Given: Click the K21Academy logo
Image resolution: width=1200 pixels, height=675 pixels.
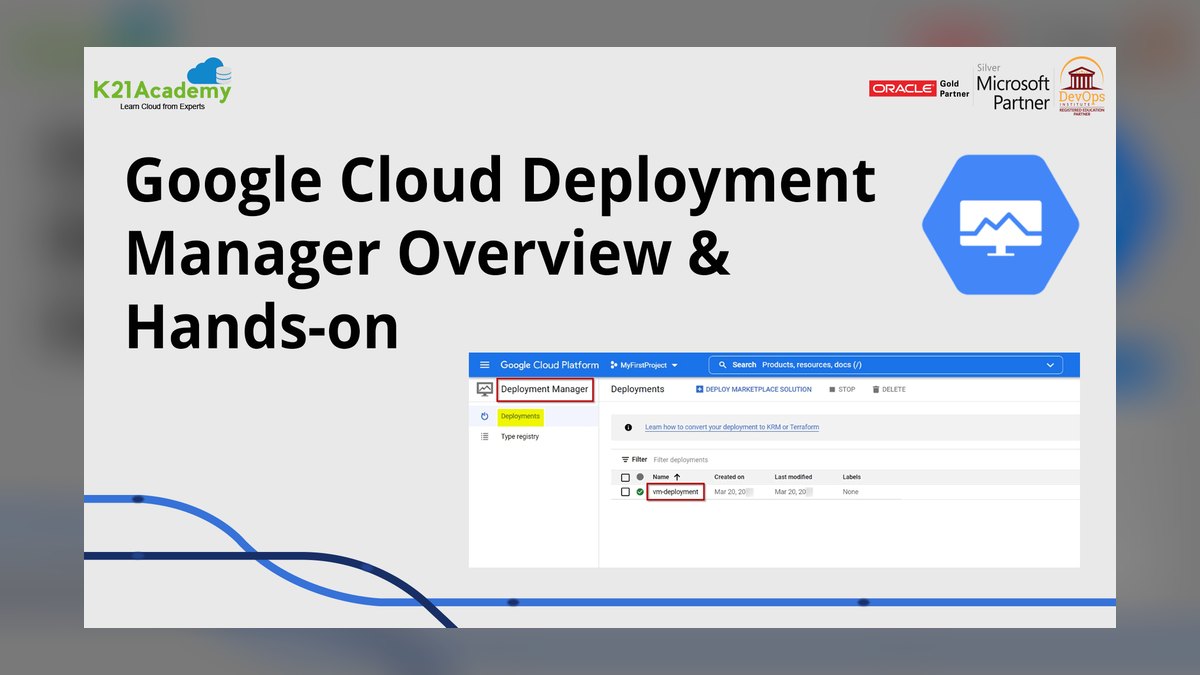Looking at the screenshot, I should [162, 84].
